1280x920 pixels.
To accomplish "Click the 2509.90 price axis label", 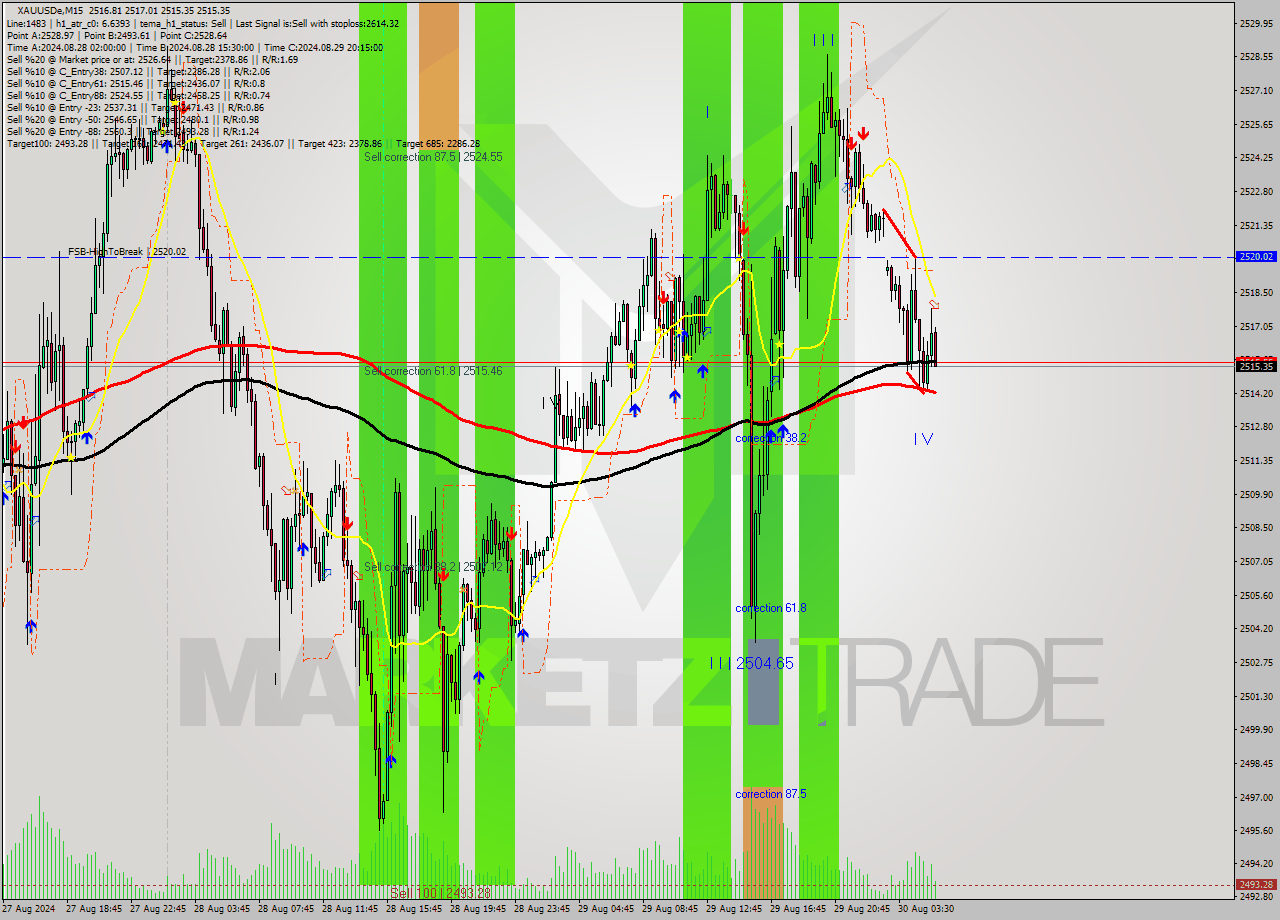I will 1255,494.
